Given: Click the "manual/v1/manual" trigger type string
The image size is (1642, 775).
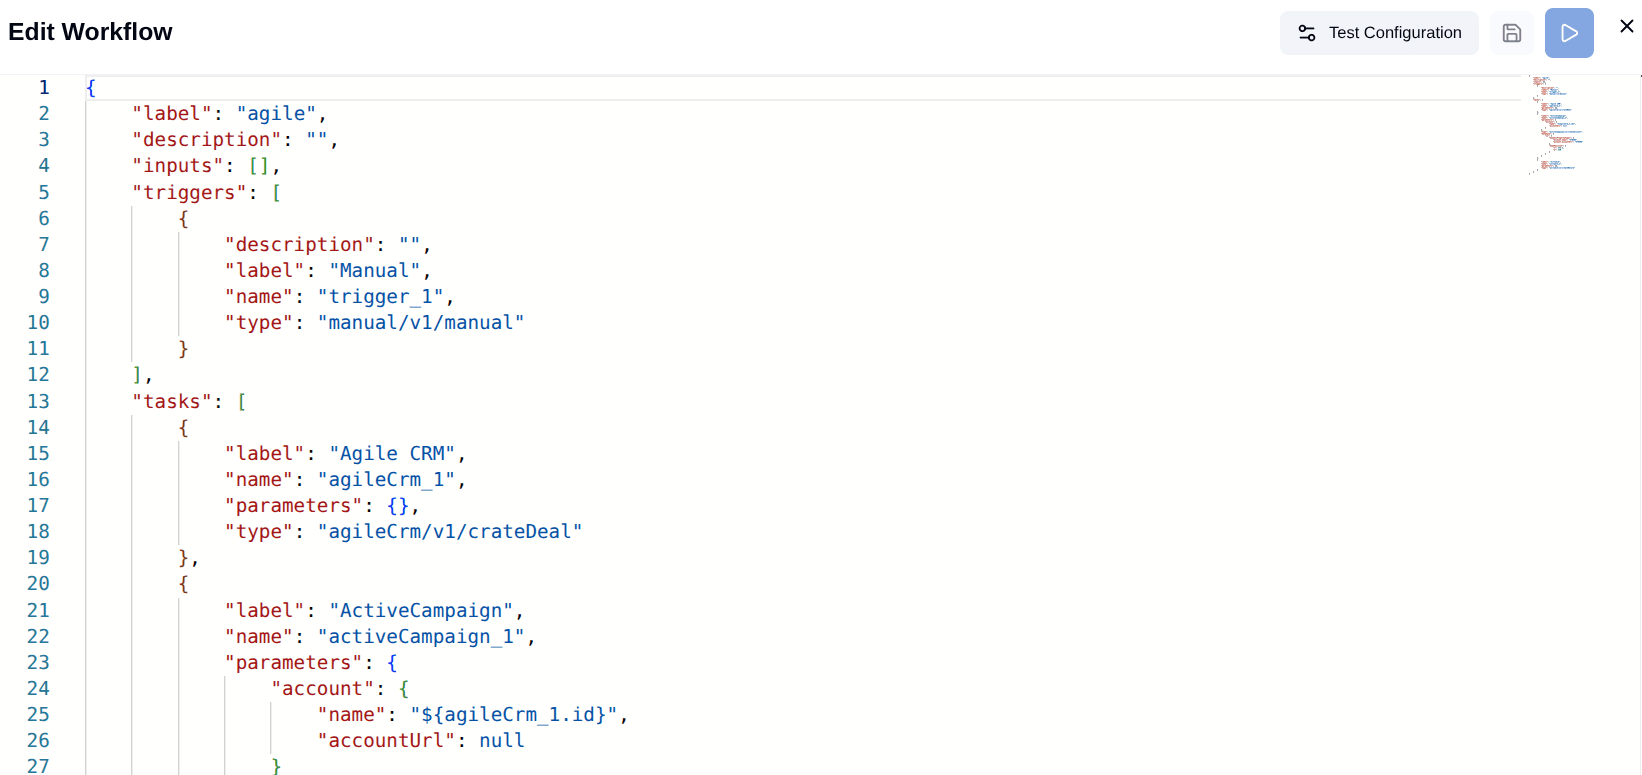Looking at the screenshot, I should point(420,322).
